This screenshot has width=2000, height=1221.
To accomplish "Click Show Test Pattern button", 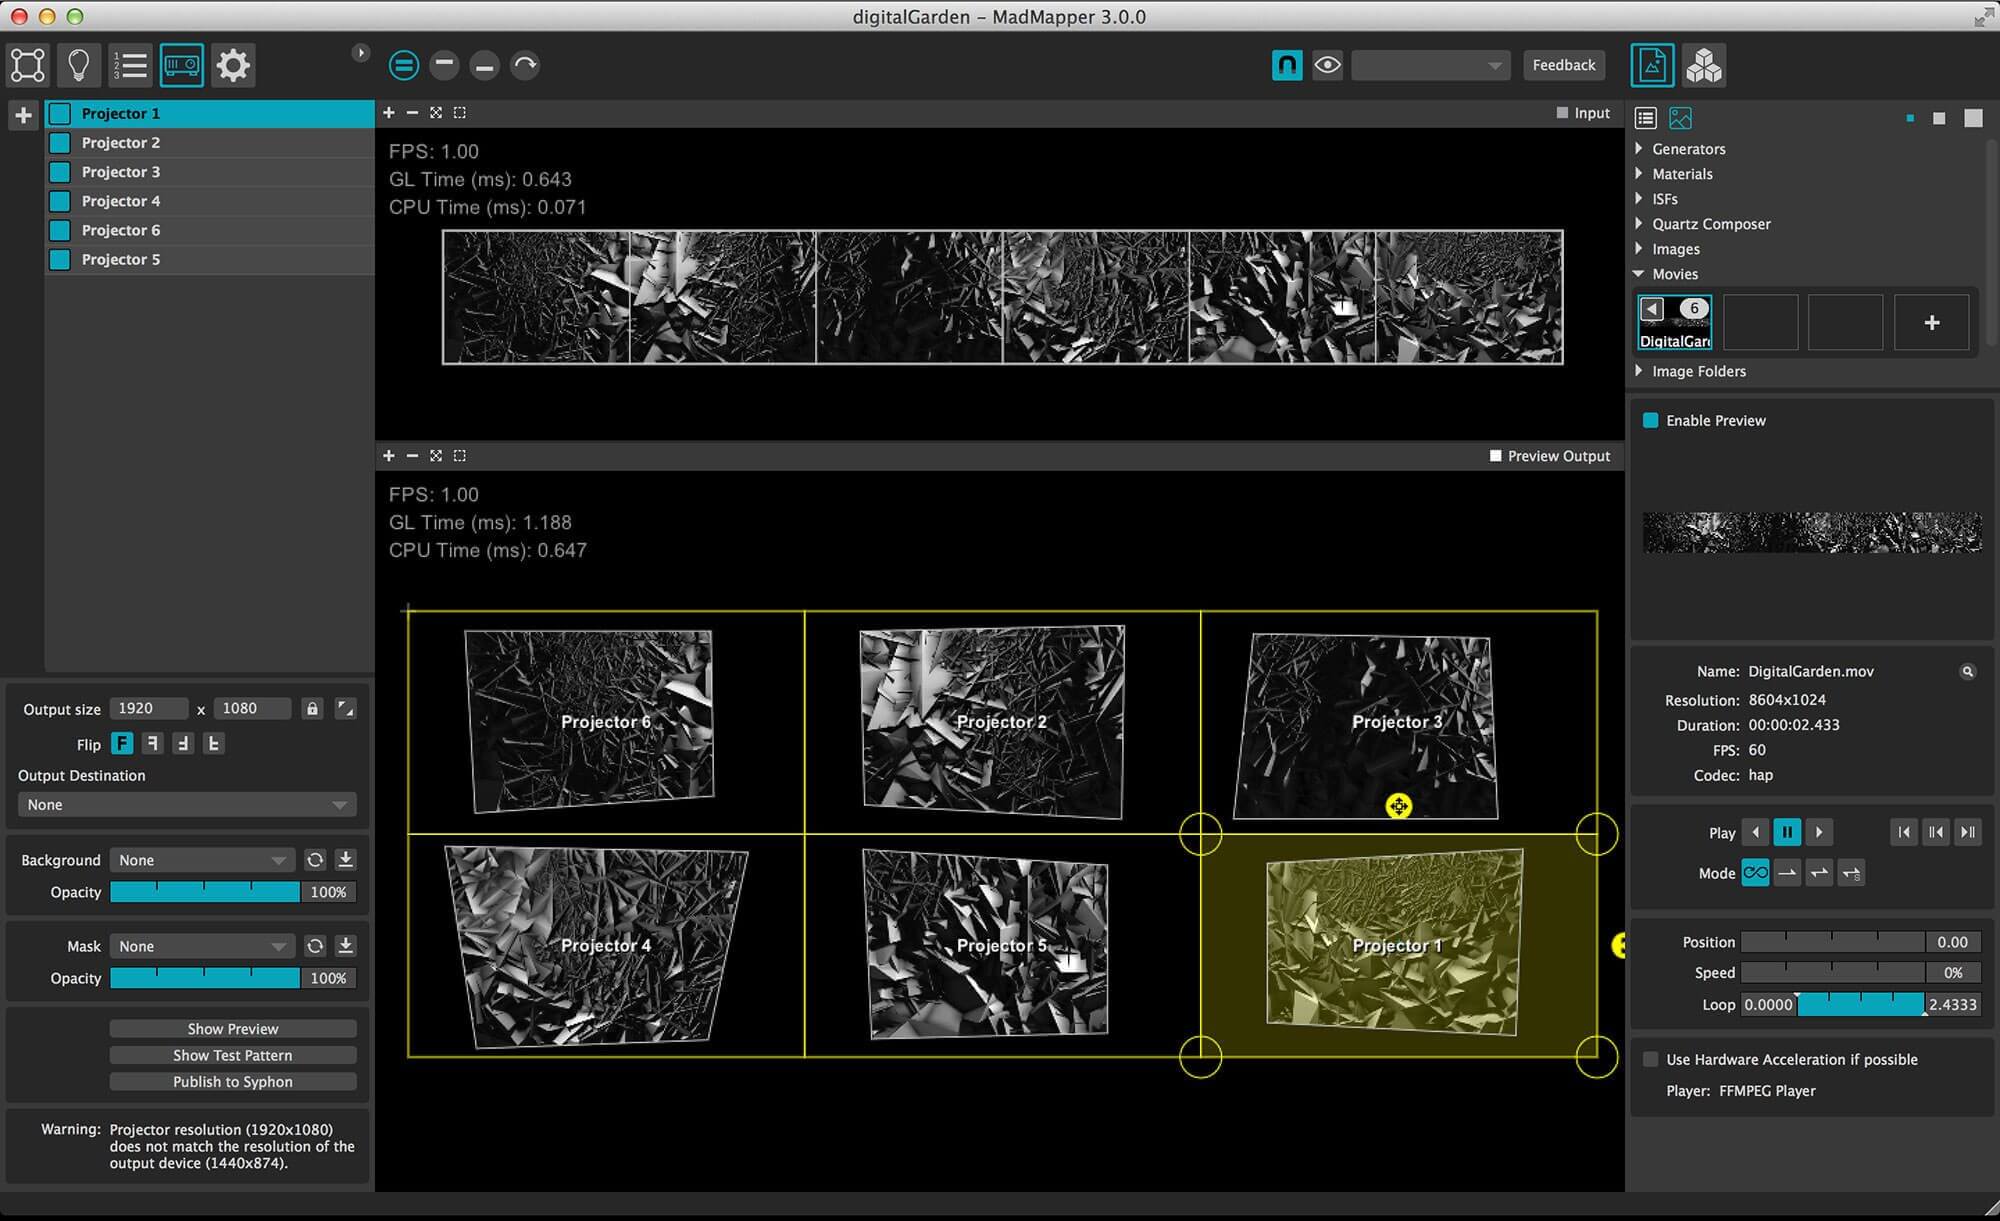I will (233, 1056).
